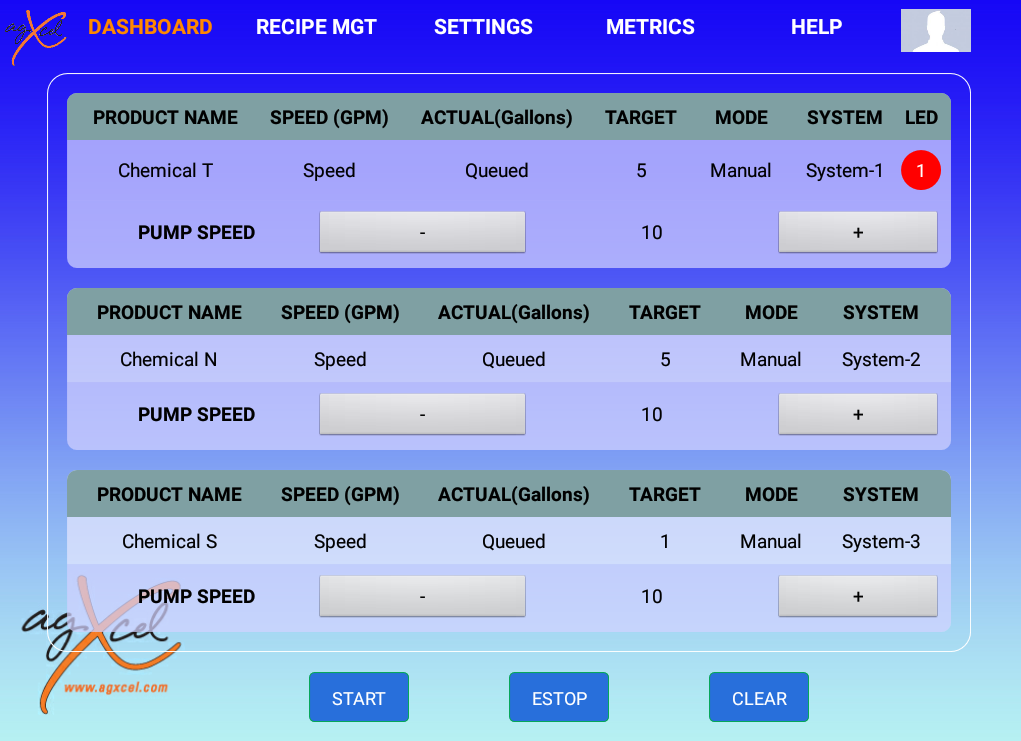Click Manual mode for System-2 row
The image size is (1021, 741).
coord(770,360)
